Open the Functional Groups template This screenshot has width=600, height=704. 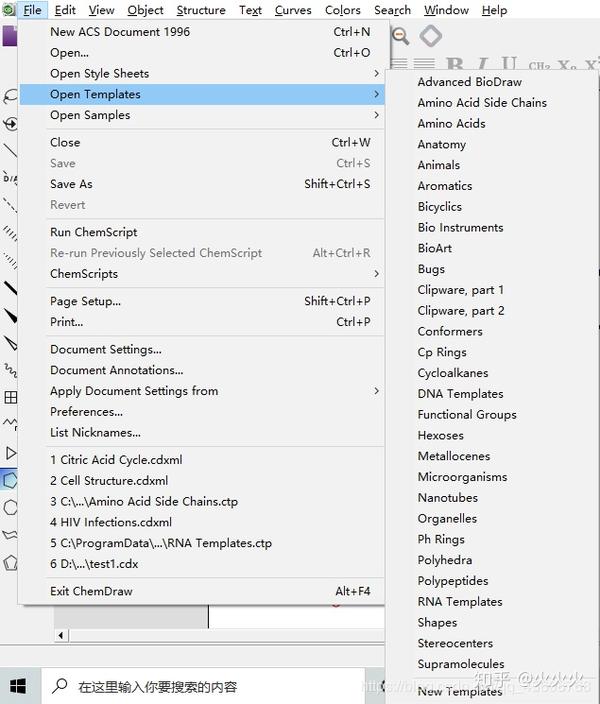click(x=492, y=414)
